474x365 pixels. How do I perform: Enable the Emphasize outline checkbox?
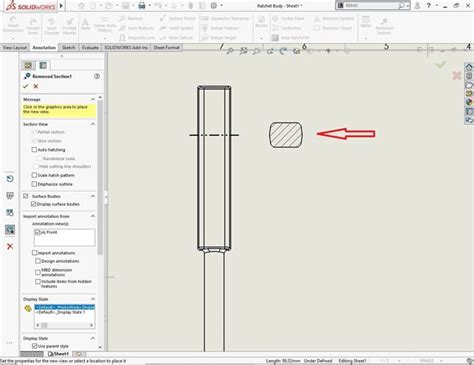34,184
